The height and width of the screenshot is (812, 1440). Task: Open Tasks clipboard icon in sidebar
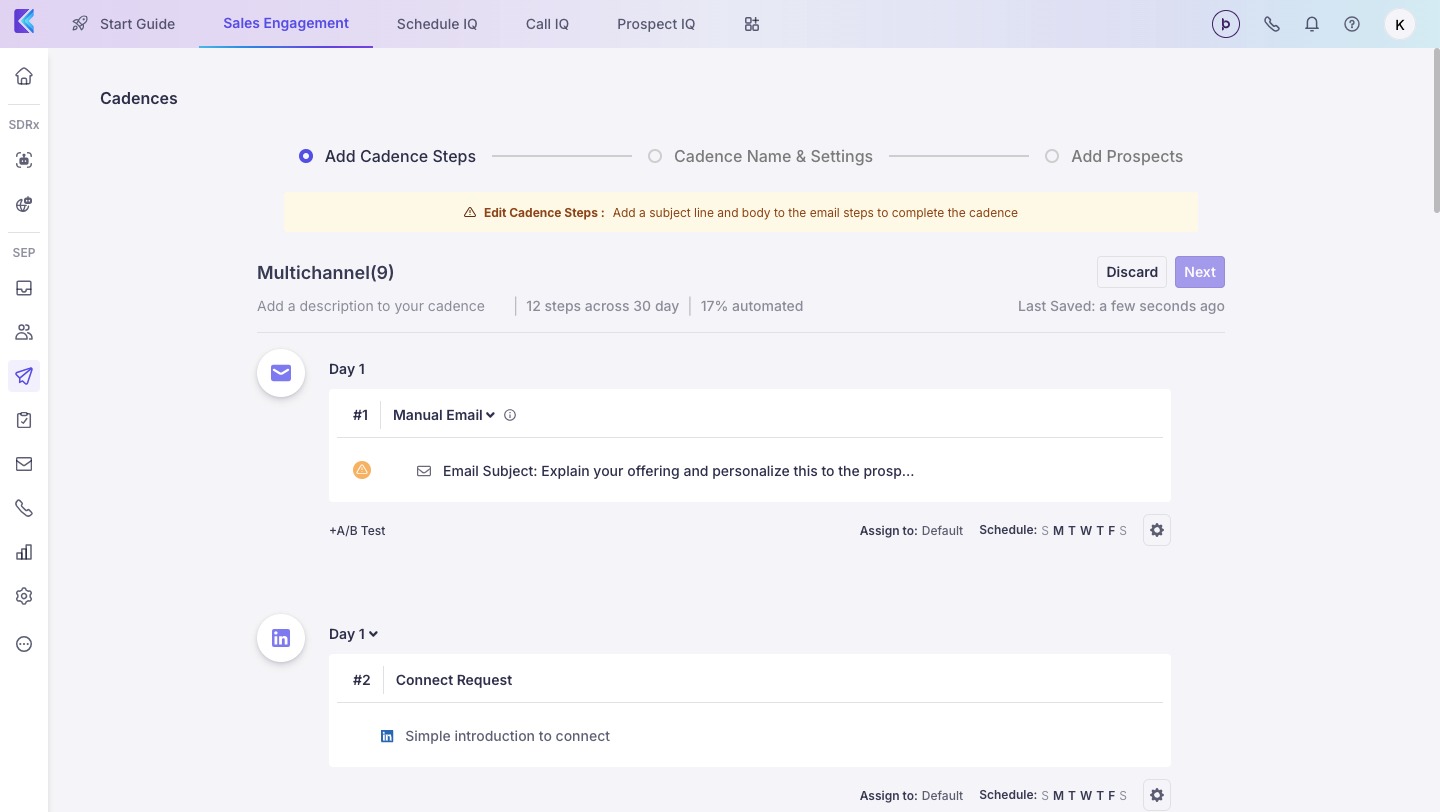(x=24, y=420)
